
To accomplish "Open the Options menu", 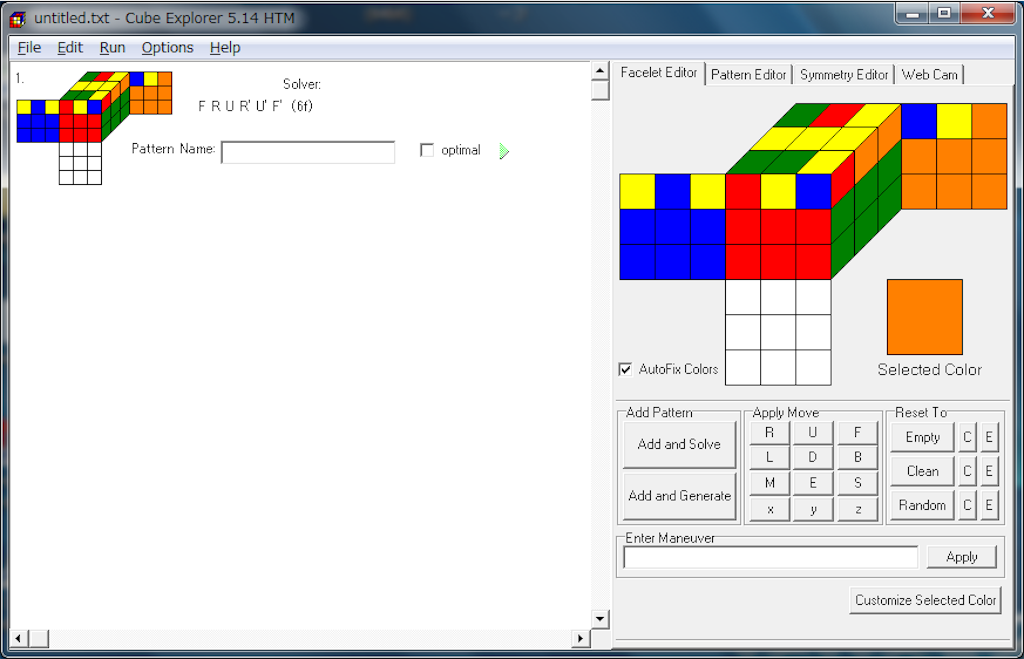I will coord(167,48).
